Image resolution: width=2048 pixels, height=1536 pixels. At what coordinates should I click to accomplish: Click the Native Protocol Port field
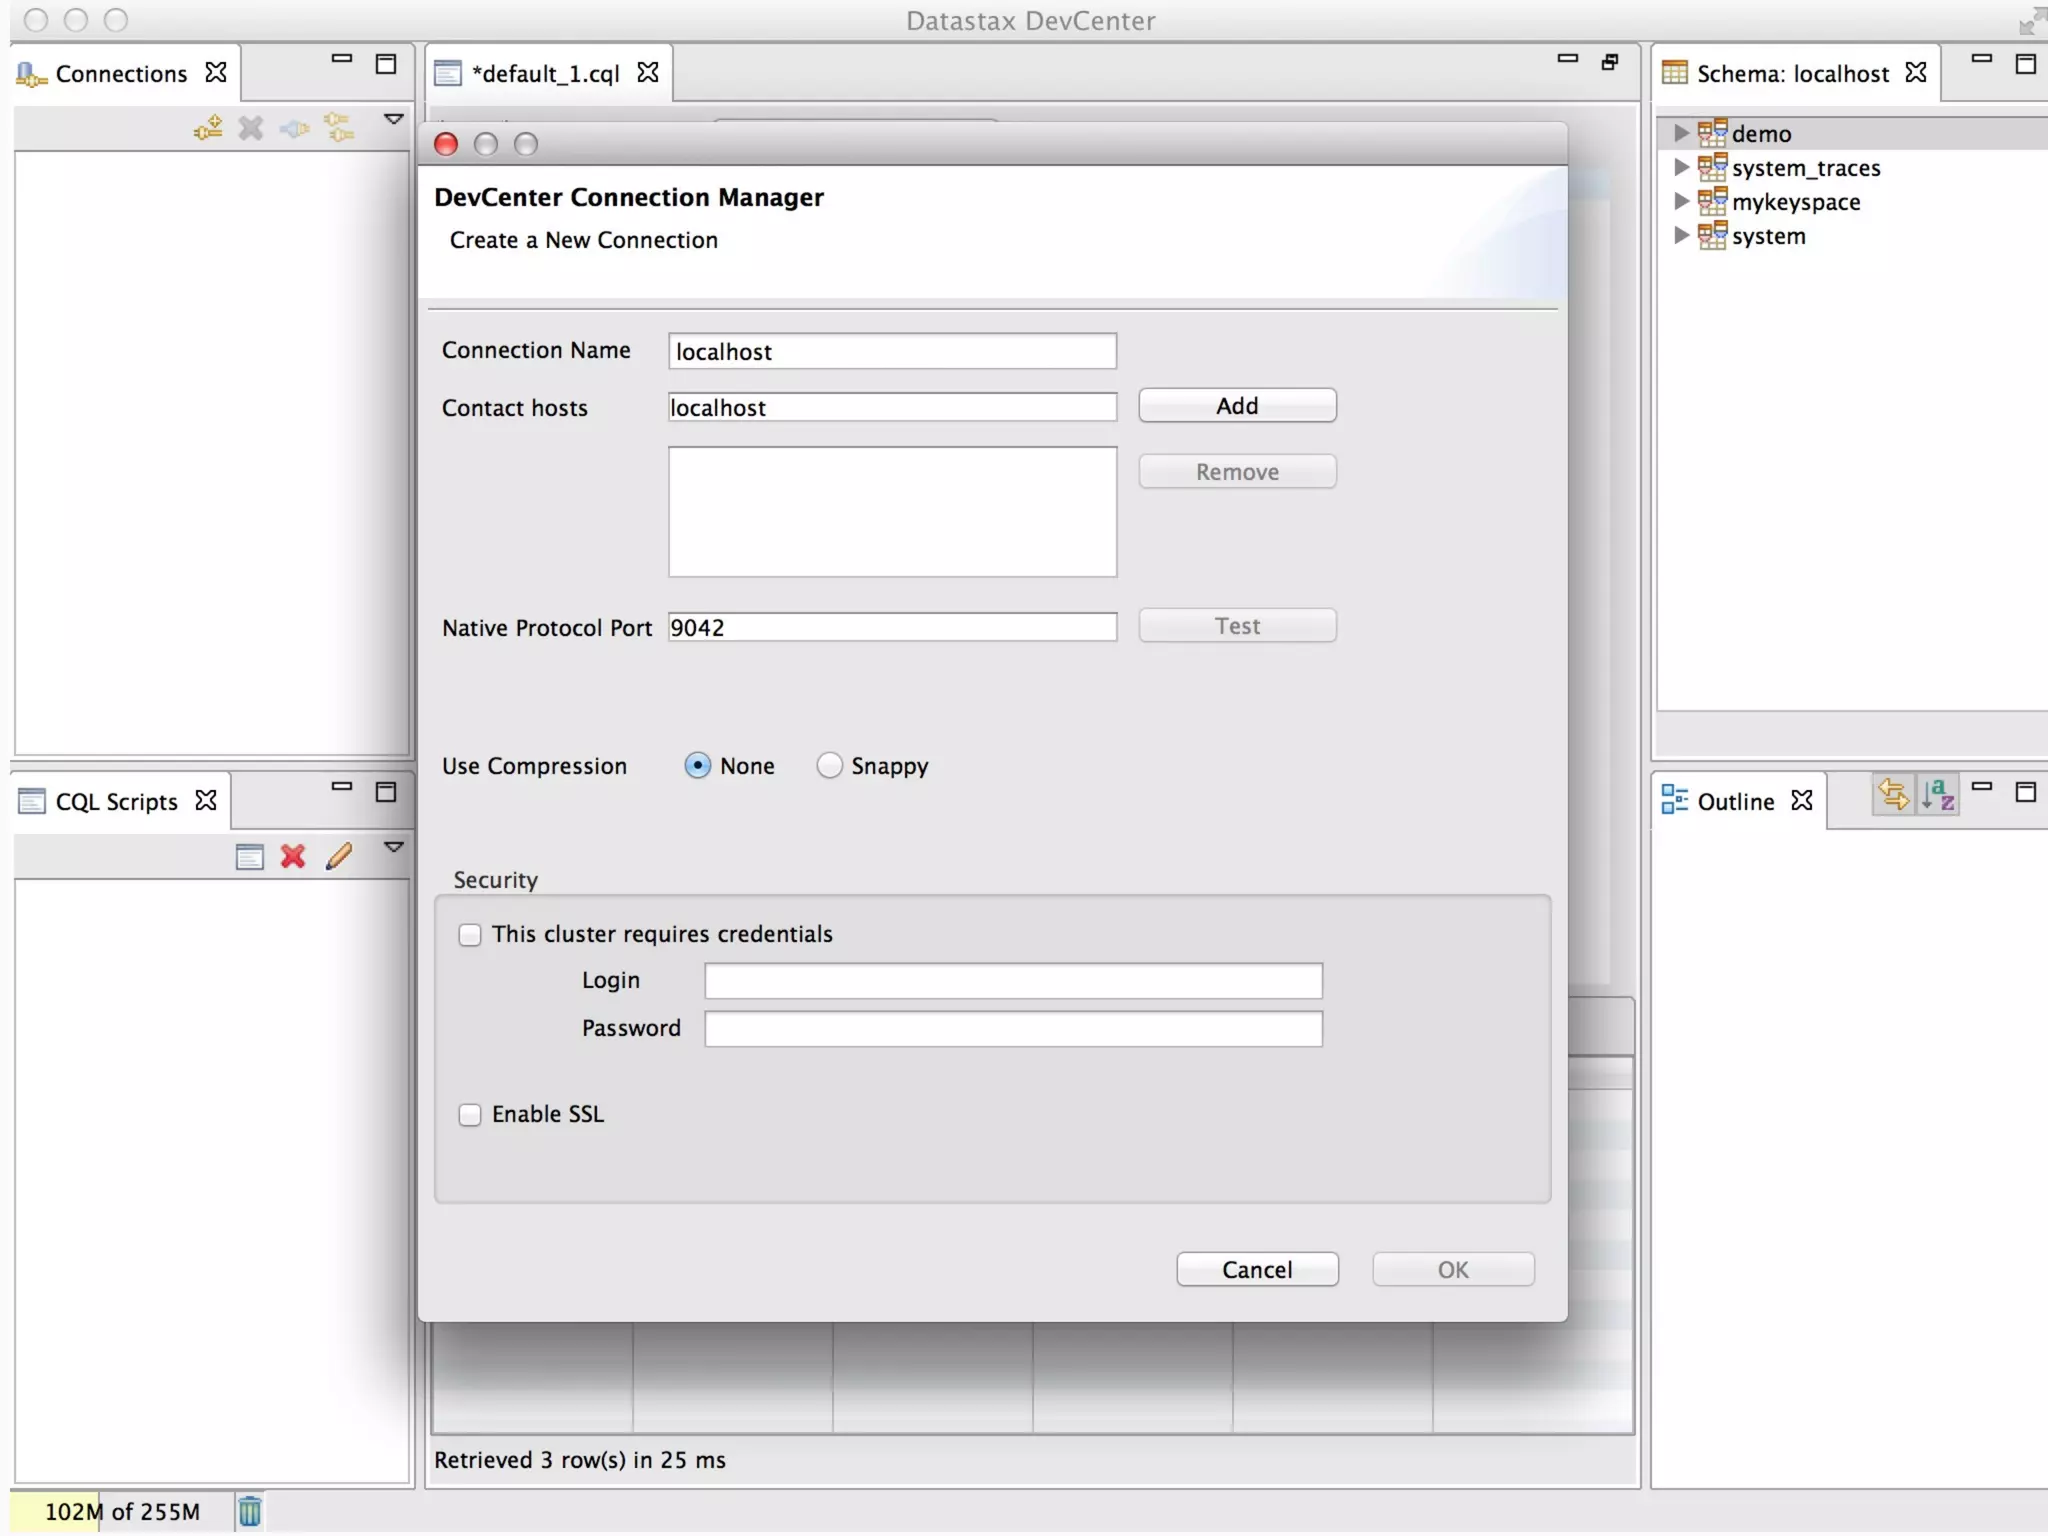pyautogui.click(x=892, y=628)
